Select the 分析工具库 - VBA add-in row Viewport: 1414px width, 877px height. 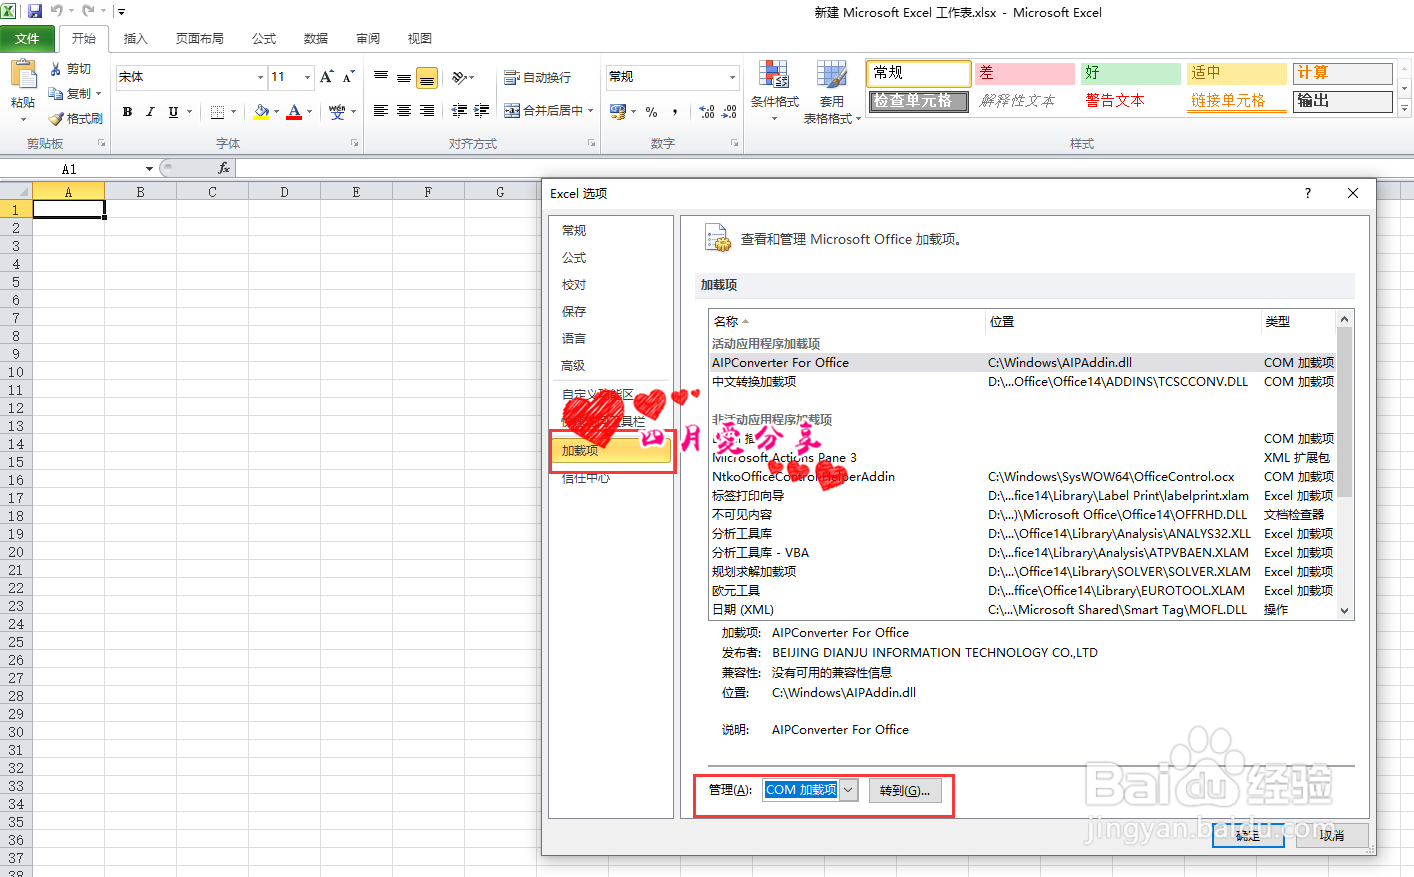(1022, 553)
